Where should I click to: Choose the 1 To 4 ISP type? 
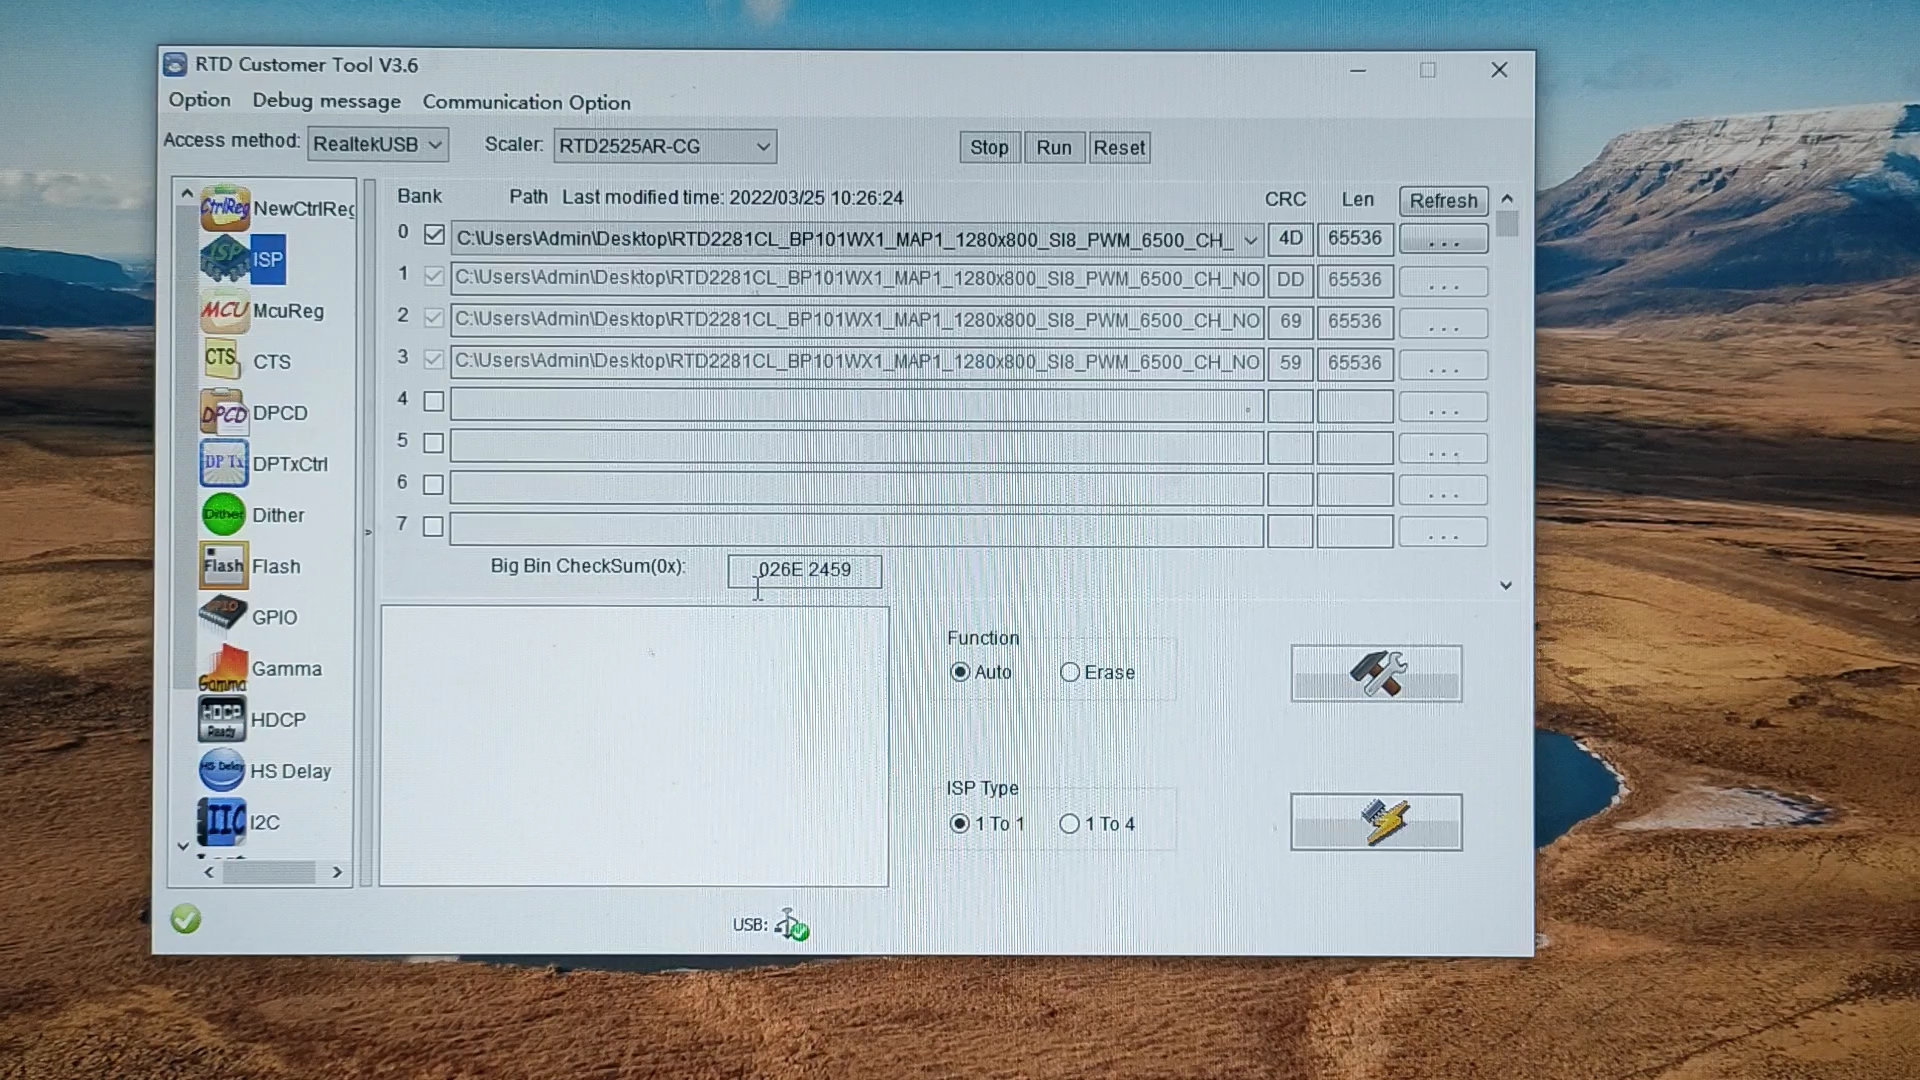1070,823
